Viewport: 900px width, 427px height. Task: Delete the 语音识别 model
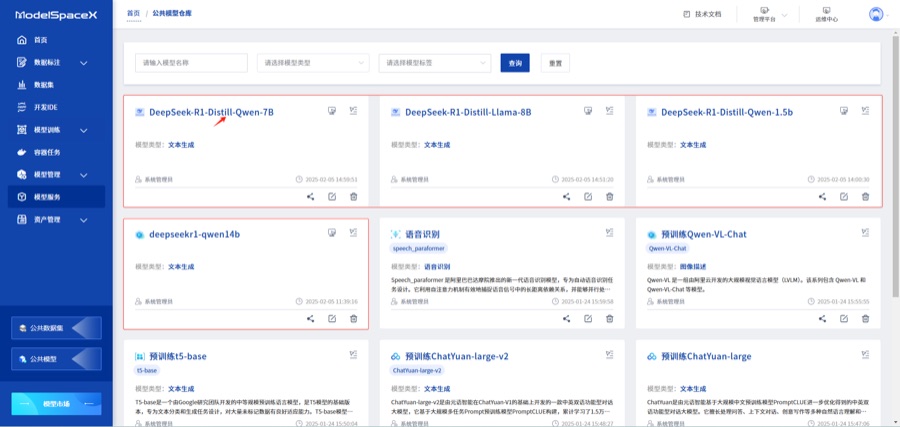(x=610, y=319)
